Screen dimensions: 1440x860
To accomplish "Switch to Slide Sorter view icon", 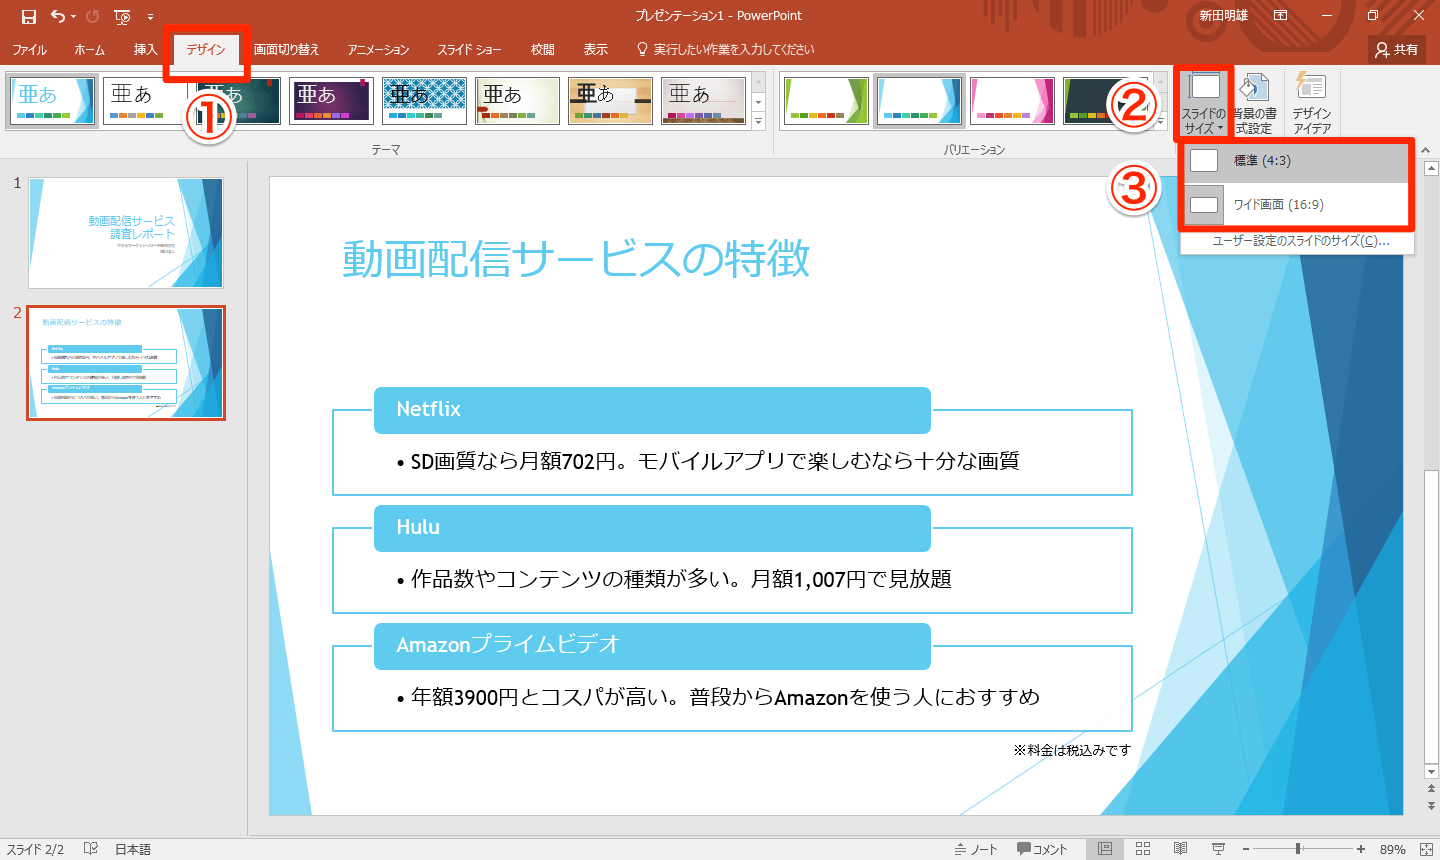I will (1143, 849).
